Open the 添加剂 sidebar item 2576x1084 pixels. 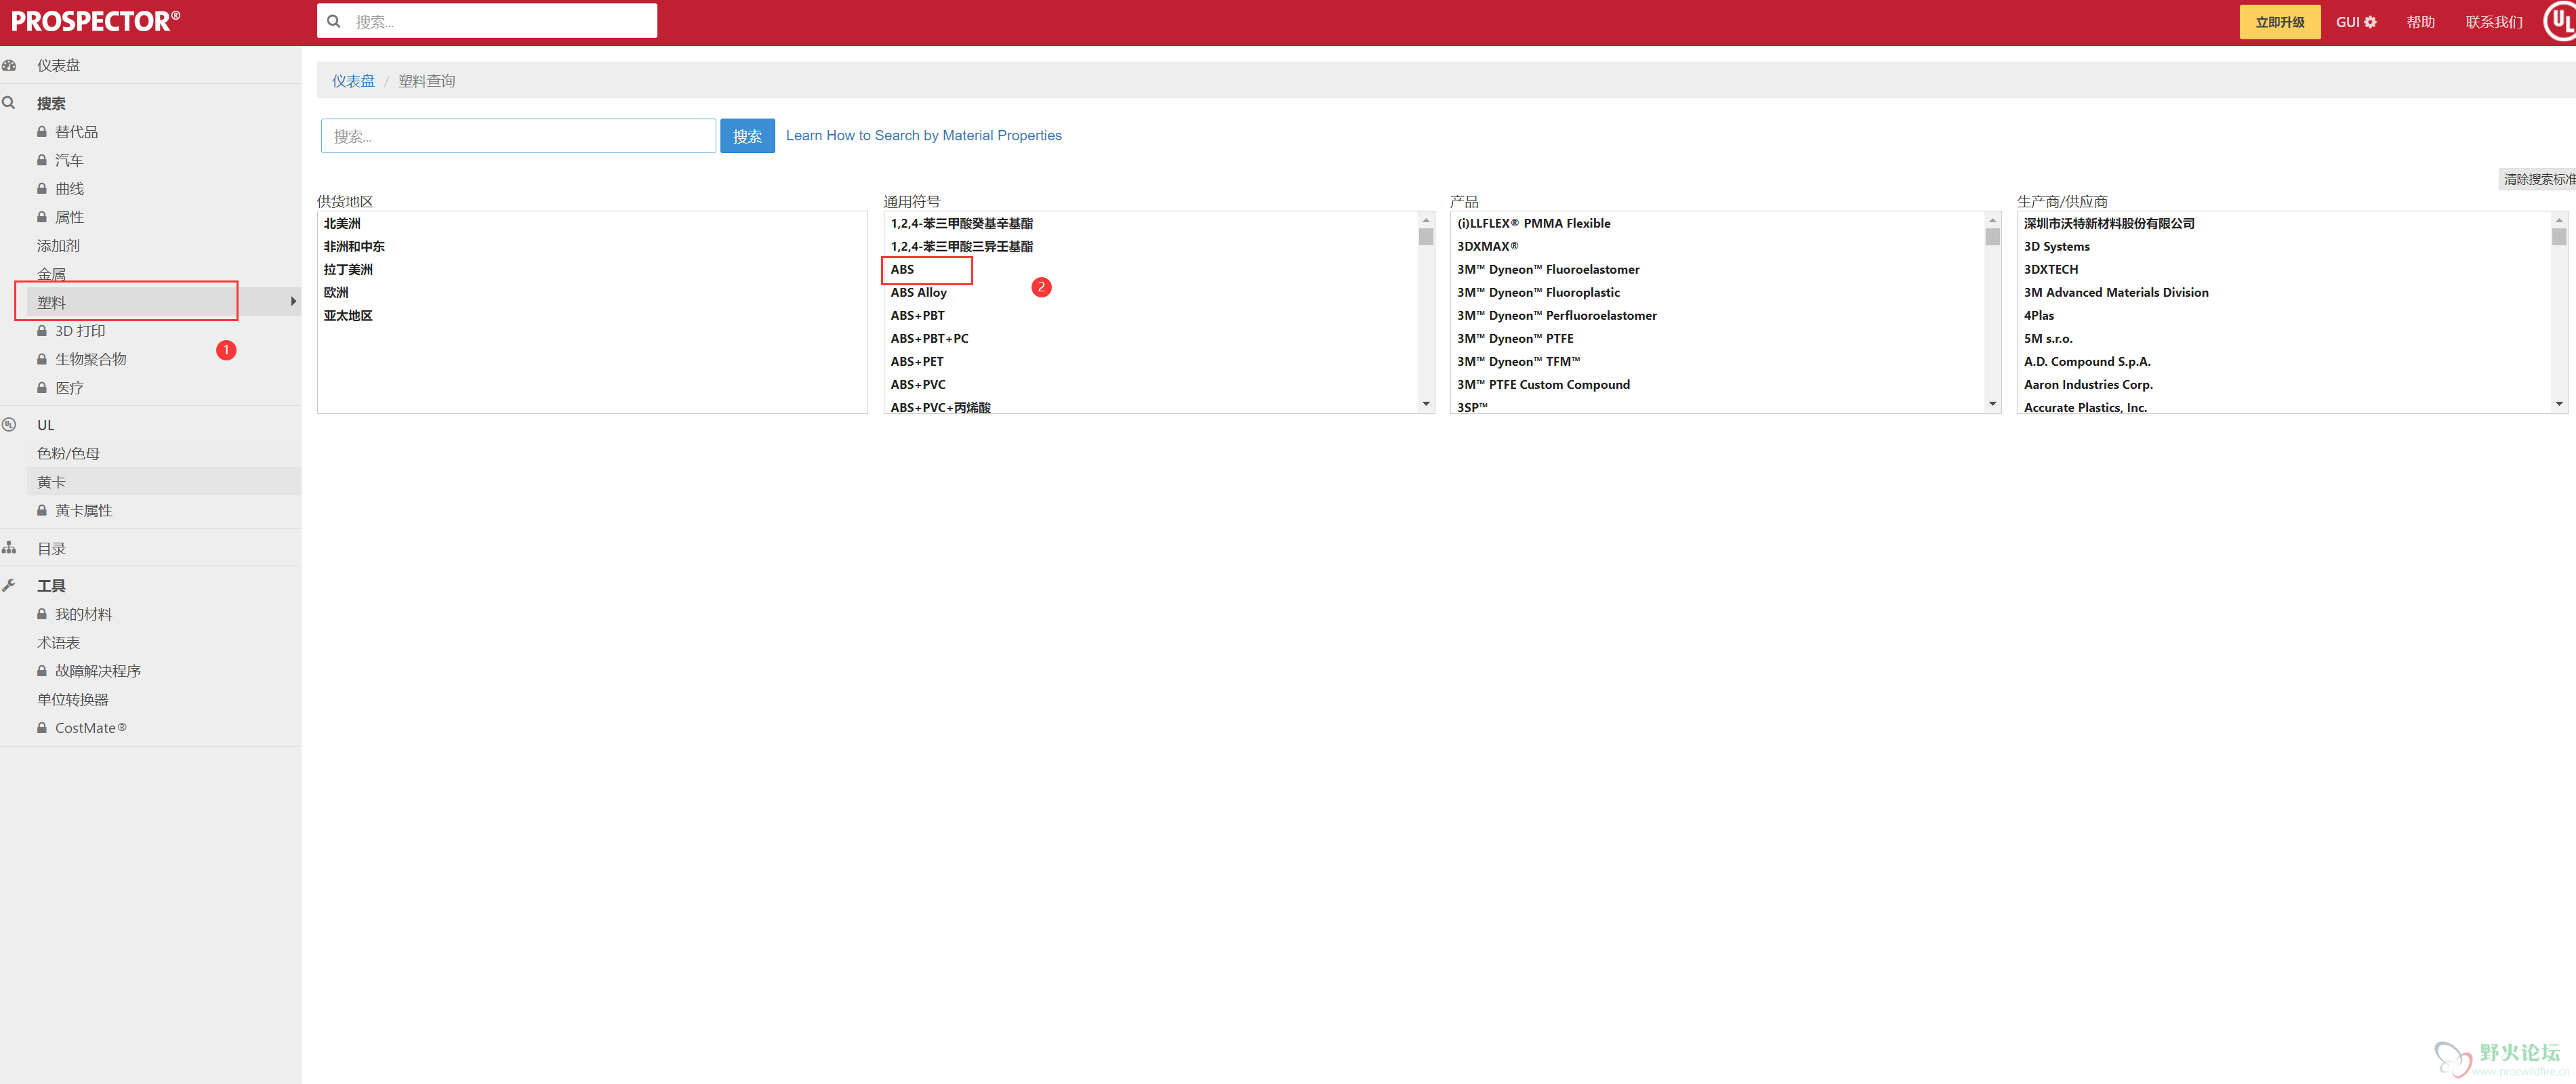coord(58,246)
